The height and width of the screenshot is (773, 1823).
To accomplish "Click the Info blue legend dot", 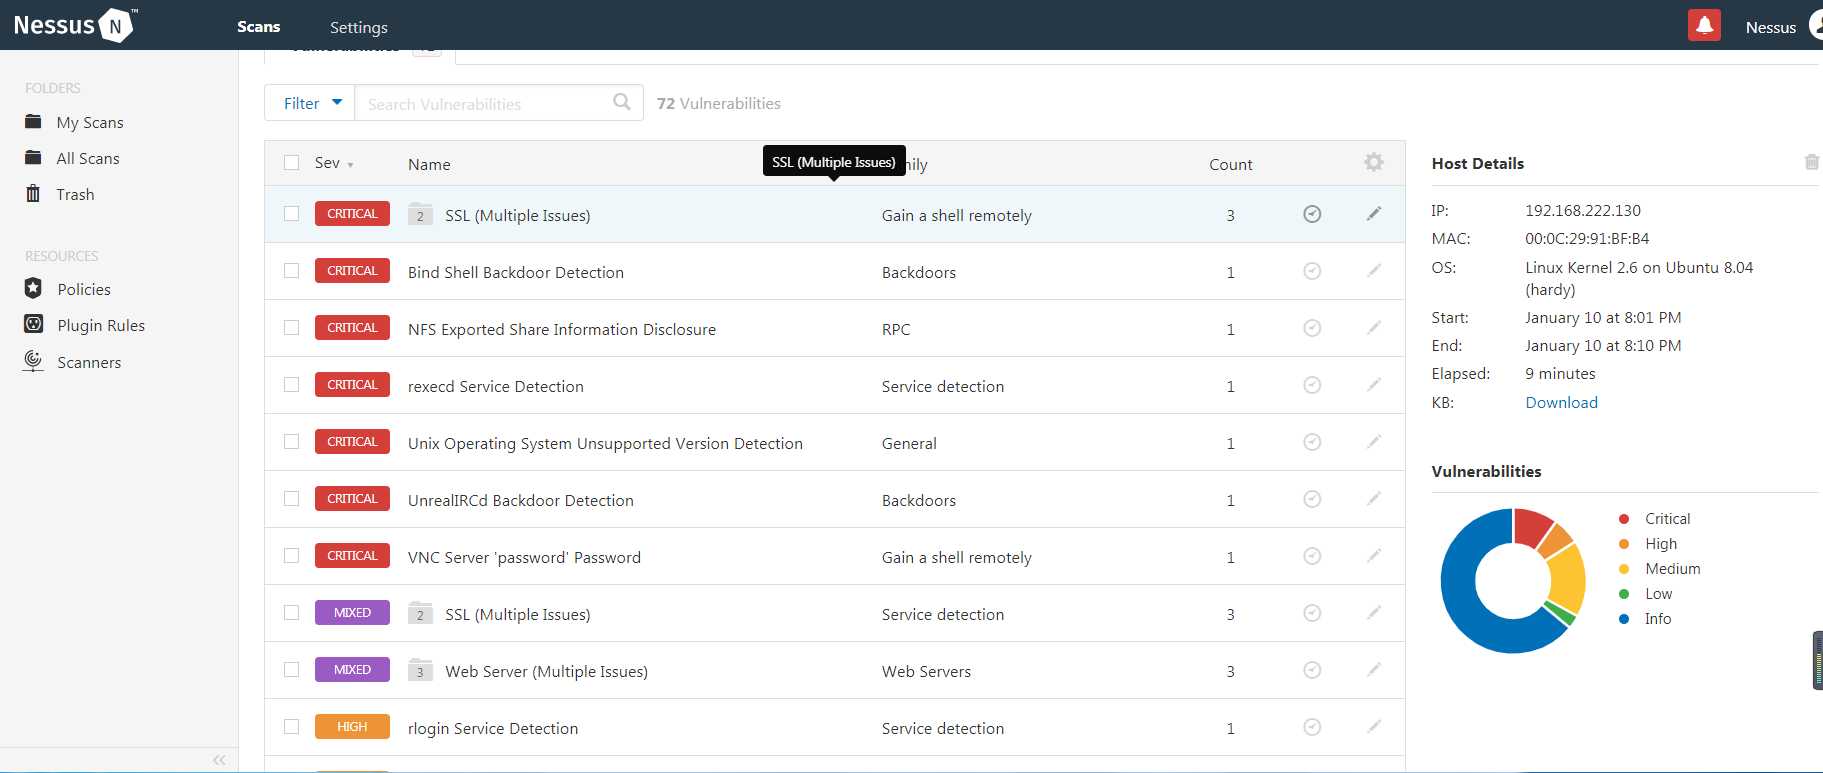I will coord(1624,618).
